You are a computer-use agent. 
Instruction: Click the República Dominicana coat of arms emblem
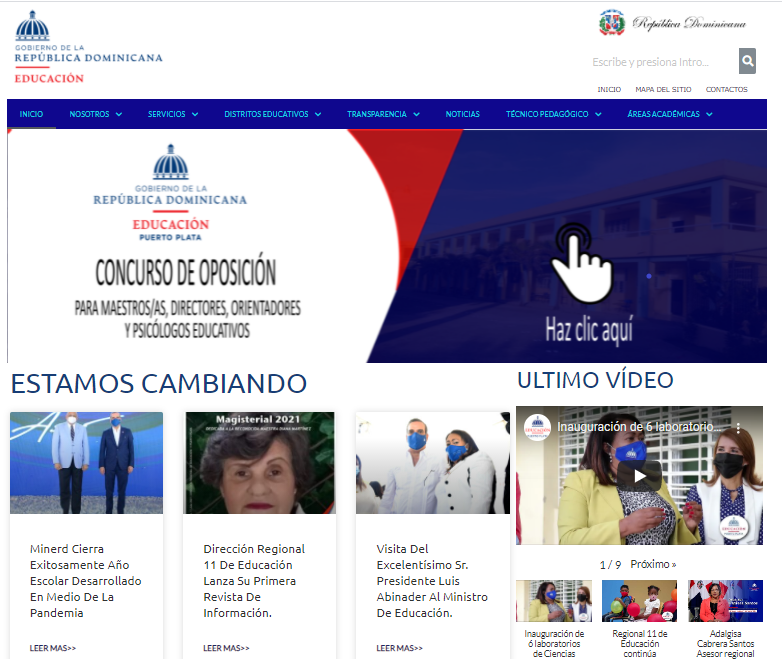tap(612, 22)
